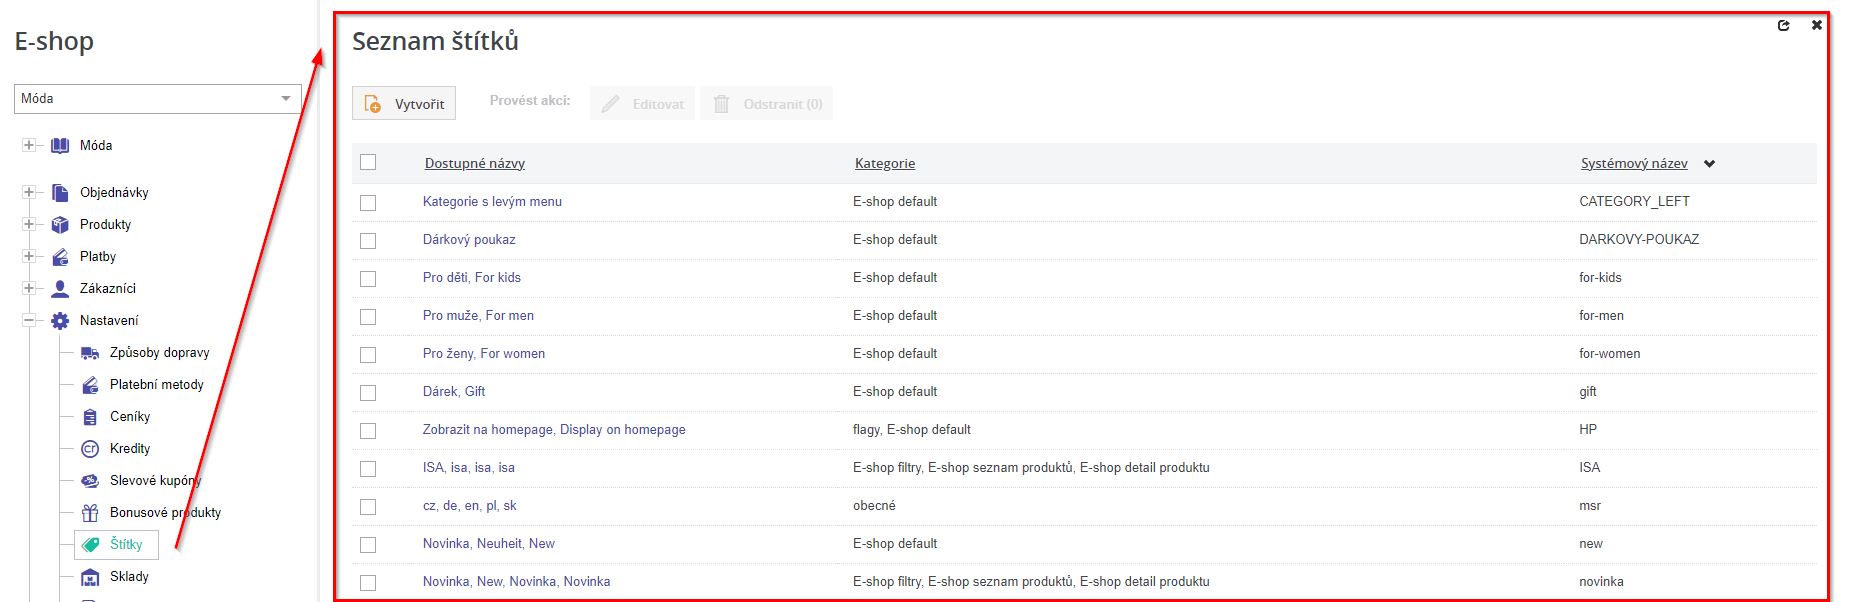Sort table by Kategorie column
This screenshot has height=602, width=1849.
coord(884,164)
